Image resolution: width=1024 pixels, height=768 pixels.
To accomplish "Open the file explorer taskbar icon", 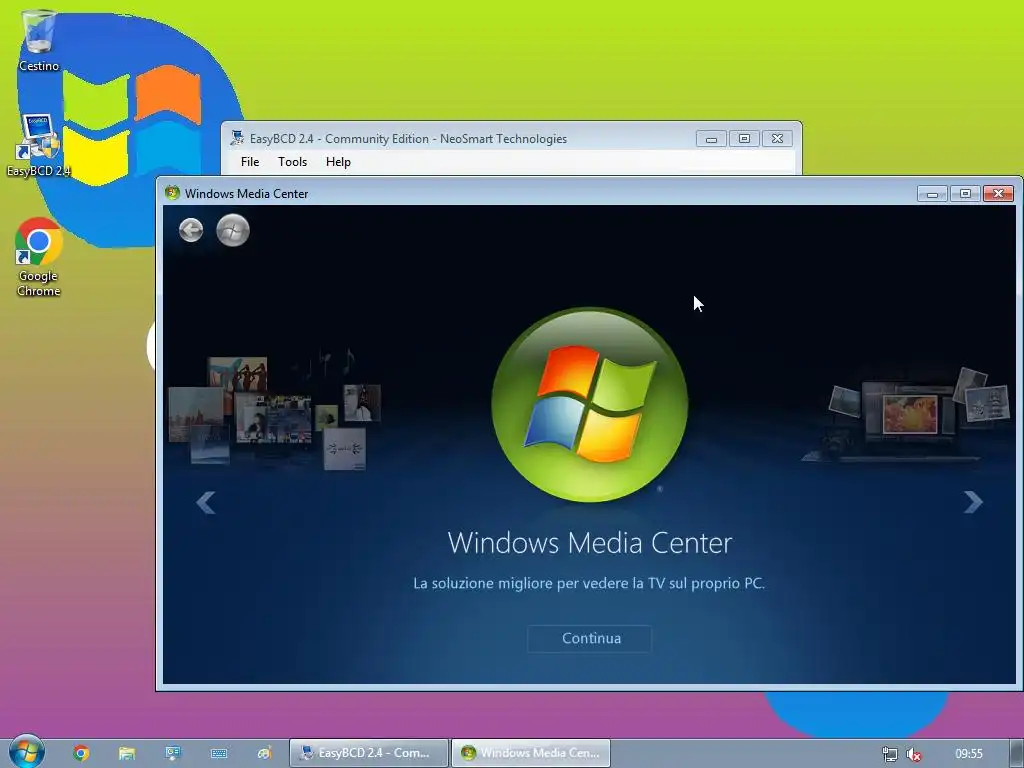I will [x=127, y=753].
